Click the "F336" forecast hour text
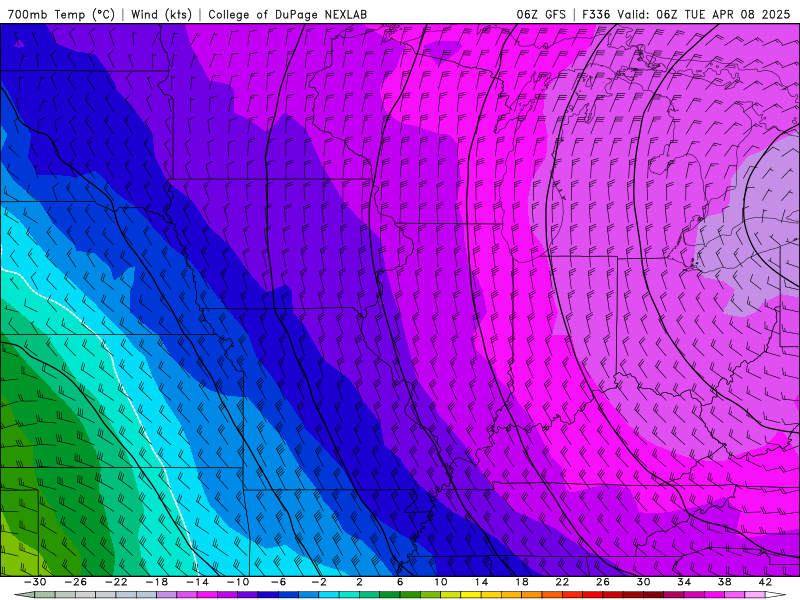Viewport: 800px width, 600px height. (596, 14)
